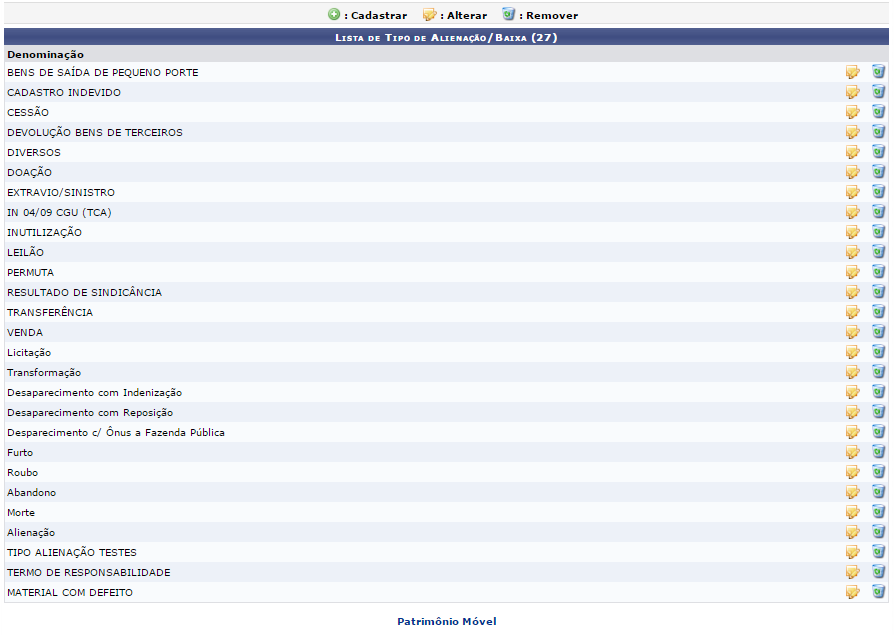Delete the Licitação entry

(x=878, y=352)
